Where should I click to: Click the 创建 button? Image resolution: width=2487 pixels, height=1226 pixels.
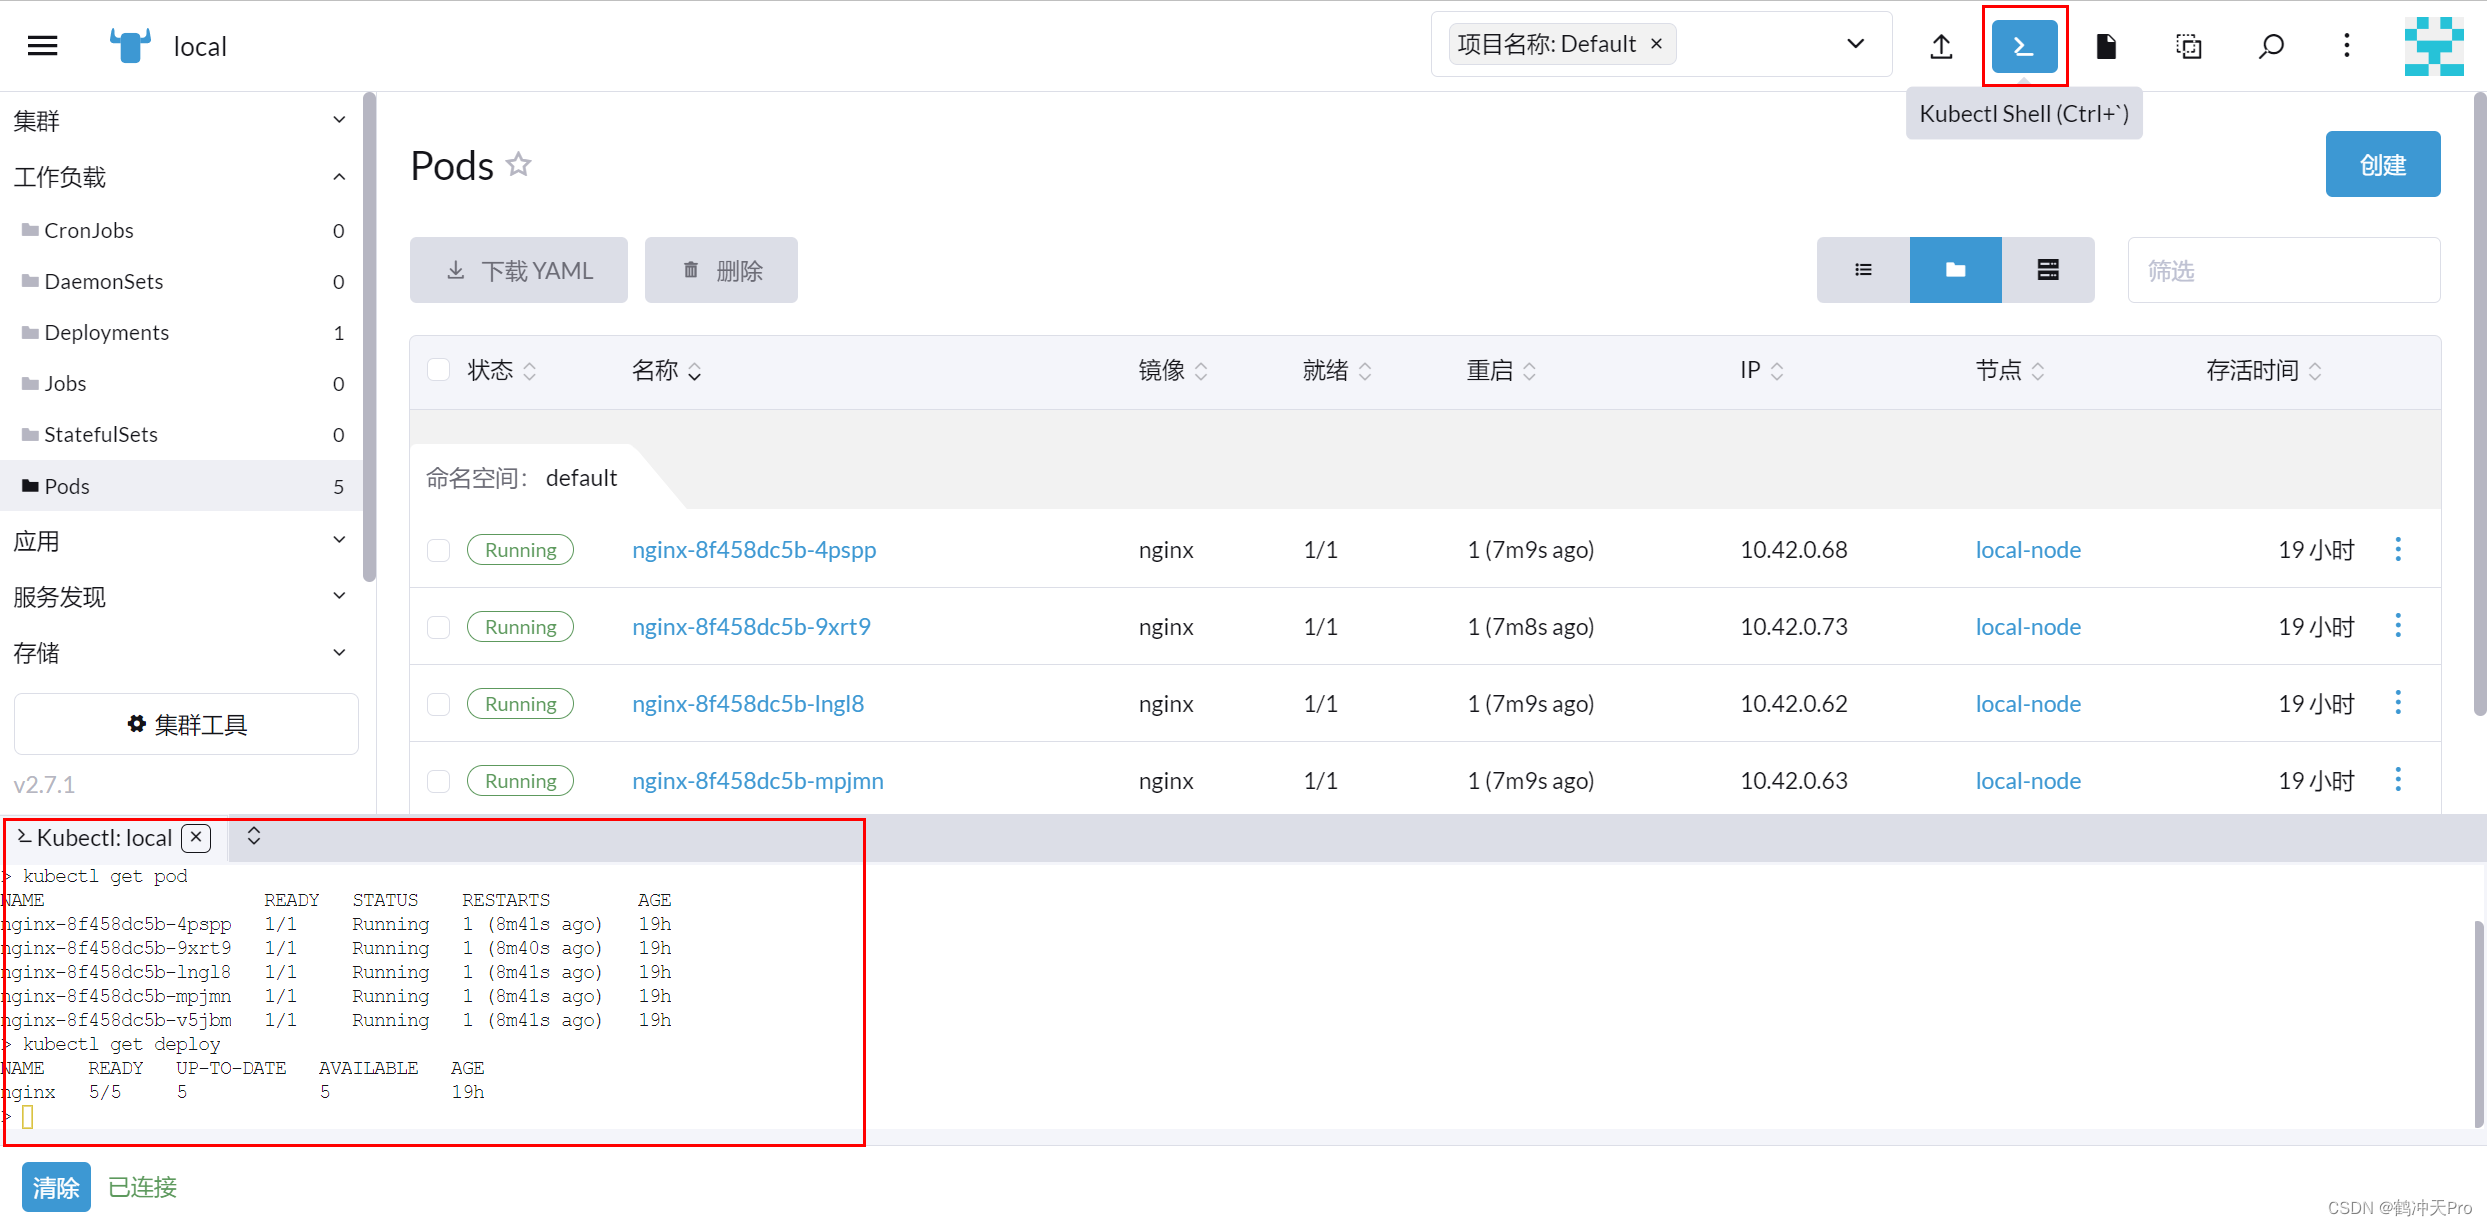2382,164
